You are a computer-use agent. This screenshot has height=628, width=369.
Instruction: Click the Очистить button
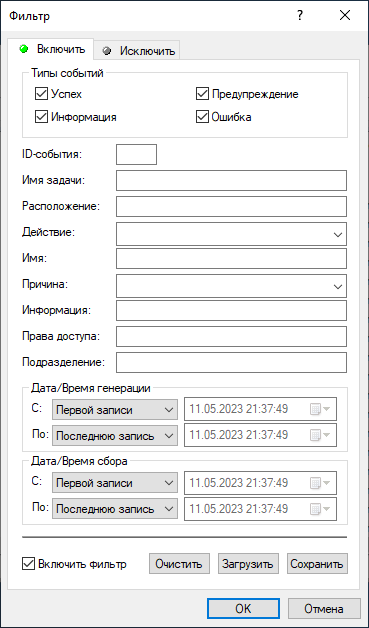pos(179,564)
